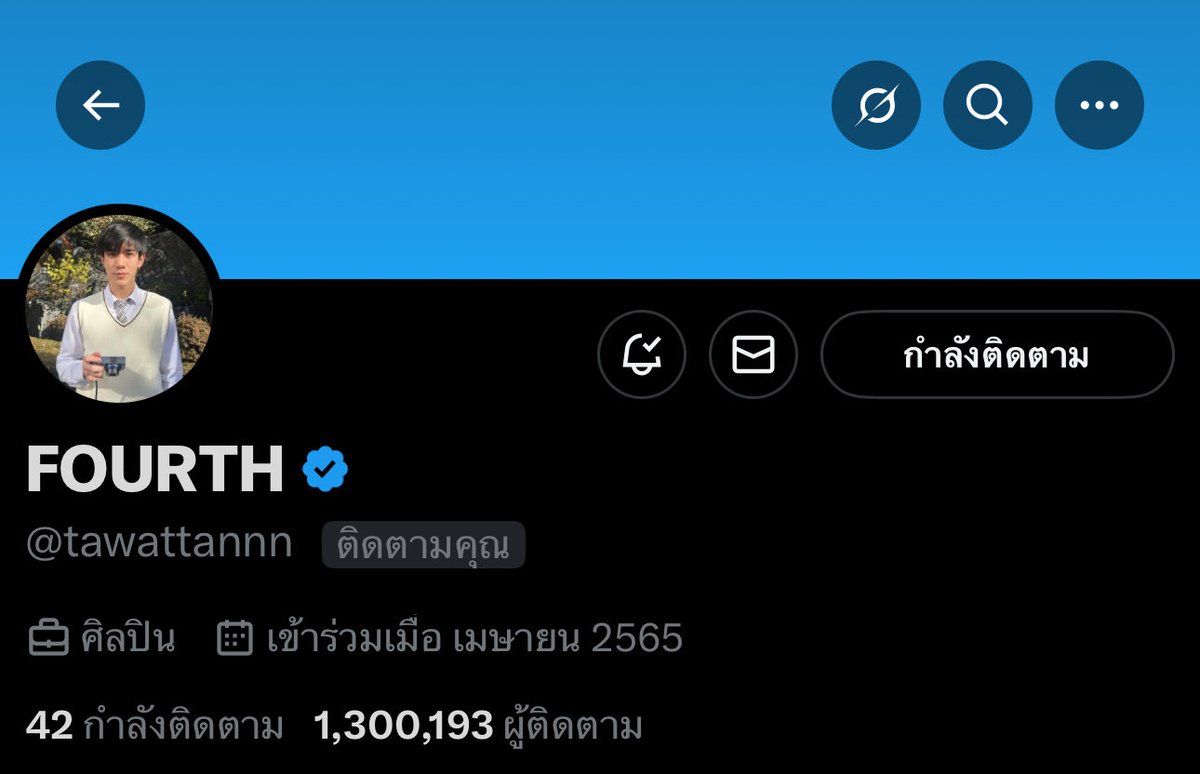Click the calendar joined-date icon
The image size is (1200, 774).
[235, 638]
